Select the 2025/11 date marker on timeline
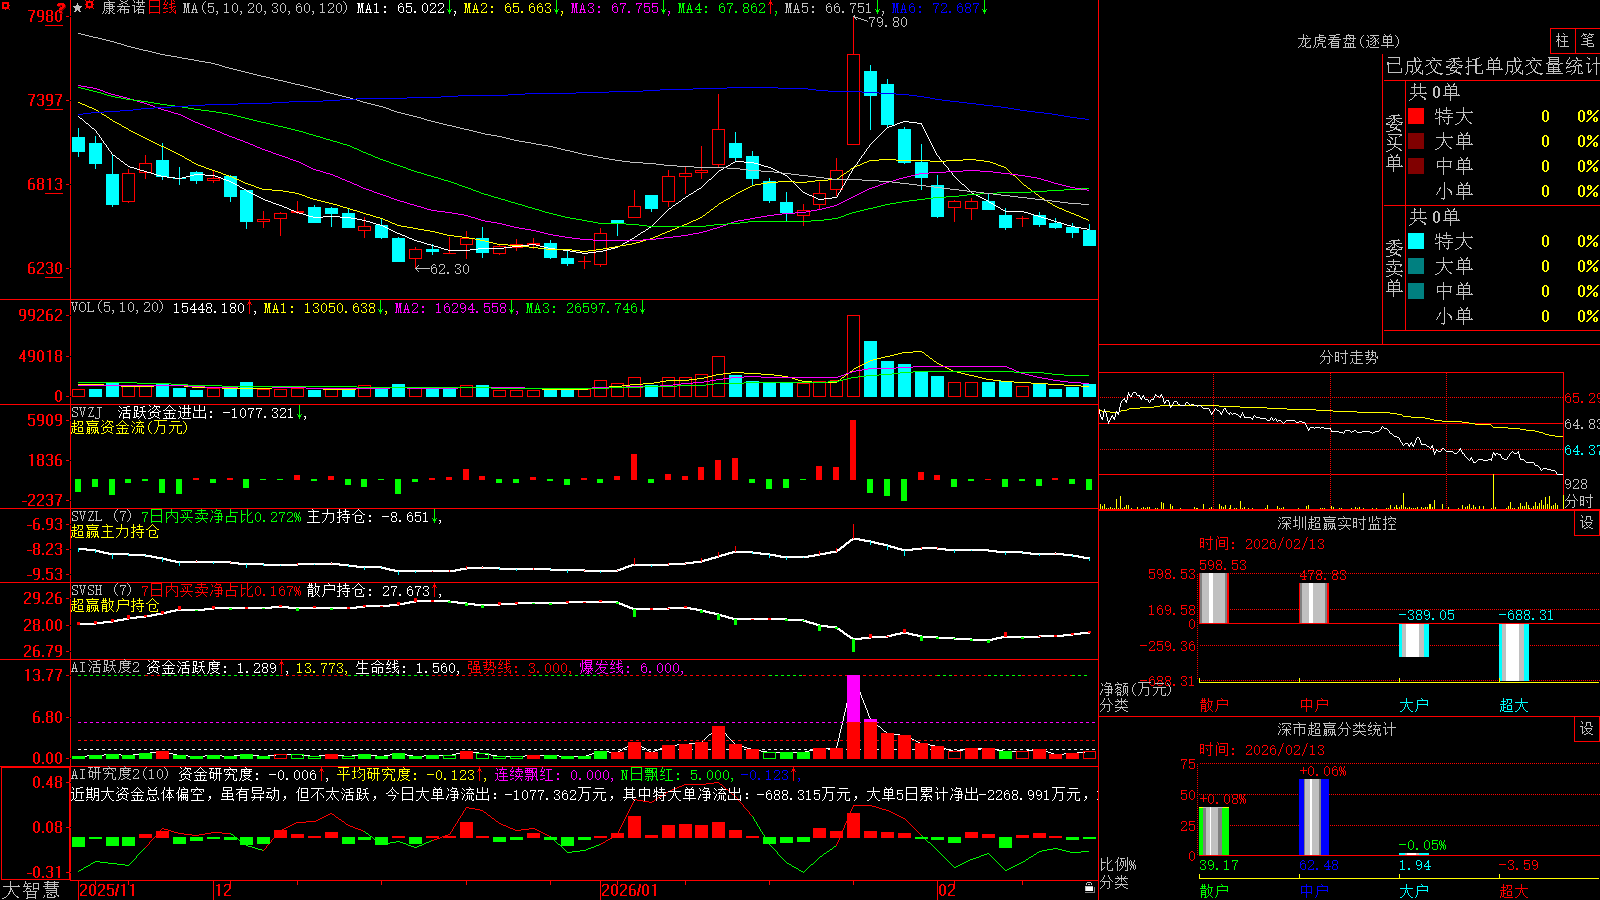This screenshot has height=900, width=1600. pyautogui.click(x=107, y=890)
